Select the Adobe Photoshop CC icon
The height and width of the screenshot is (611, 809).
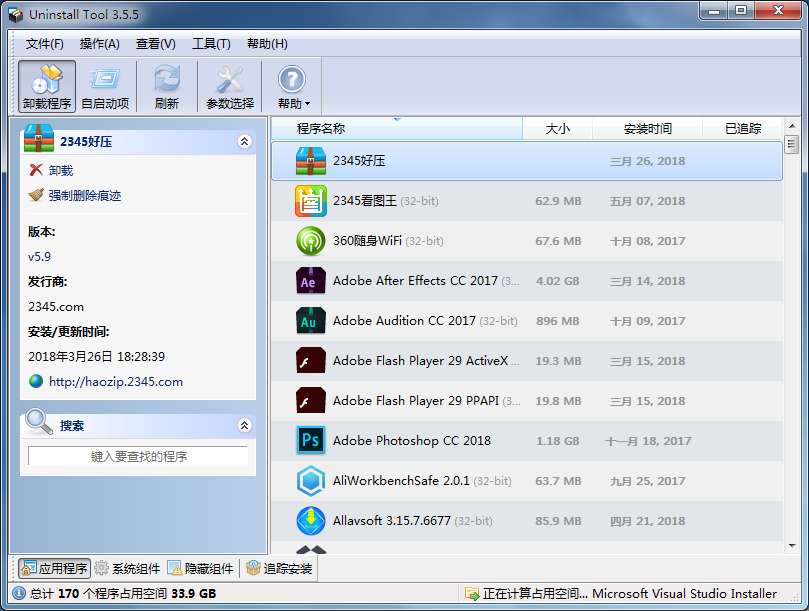coord(311,441)
